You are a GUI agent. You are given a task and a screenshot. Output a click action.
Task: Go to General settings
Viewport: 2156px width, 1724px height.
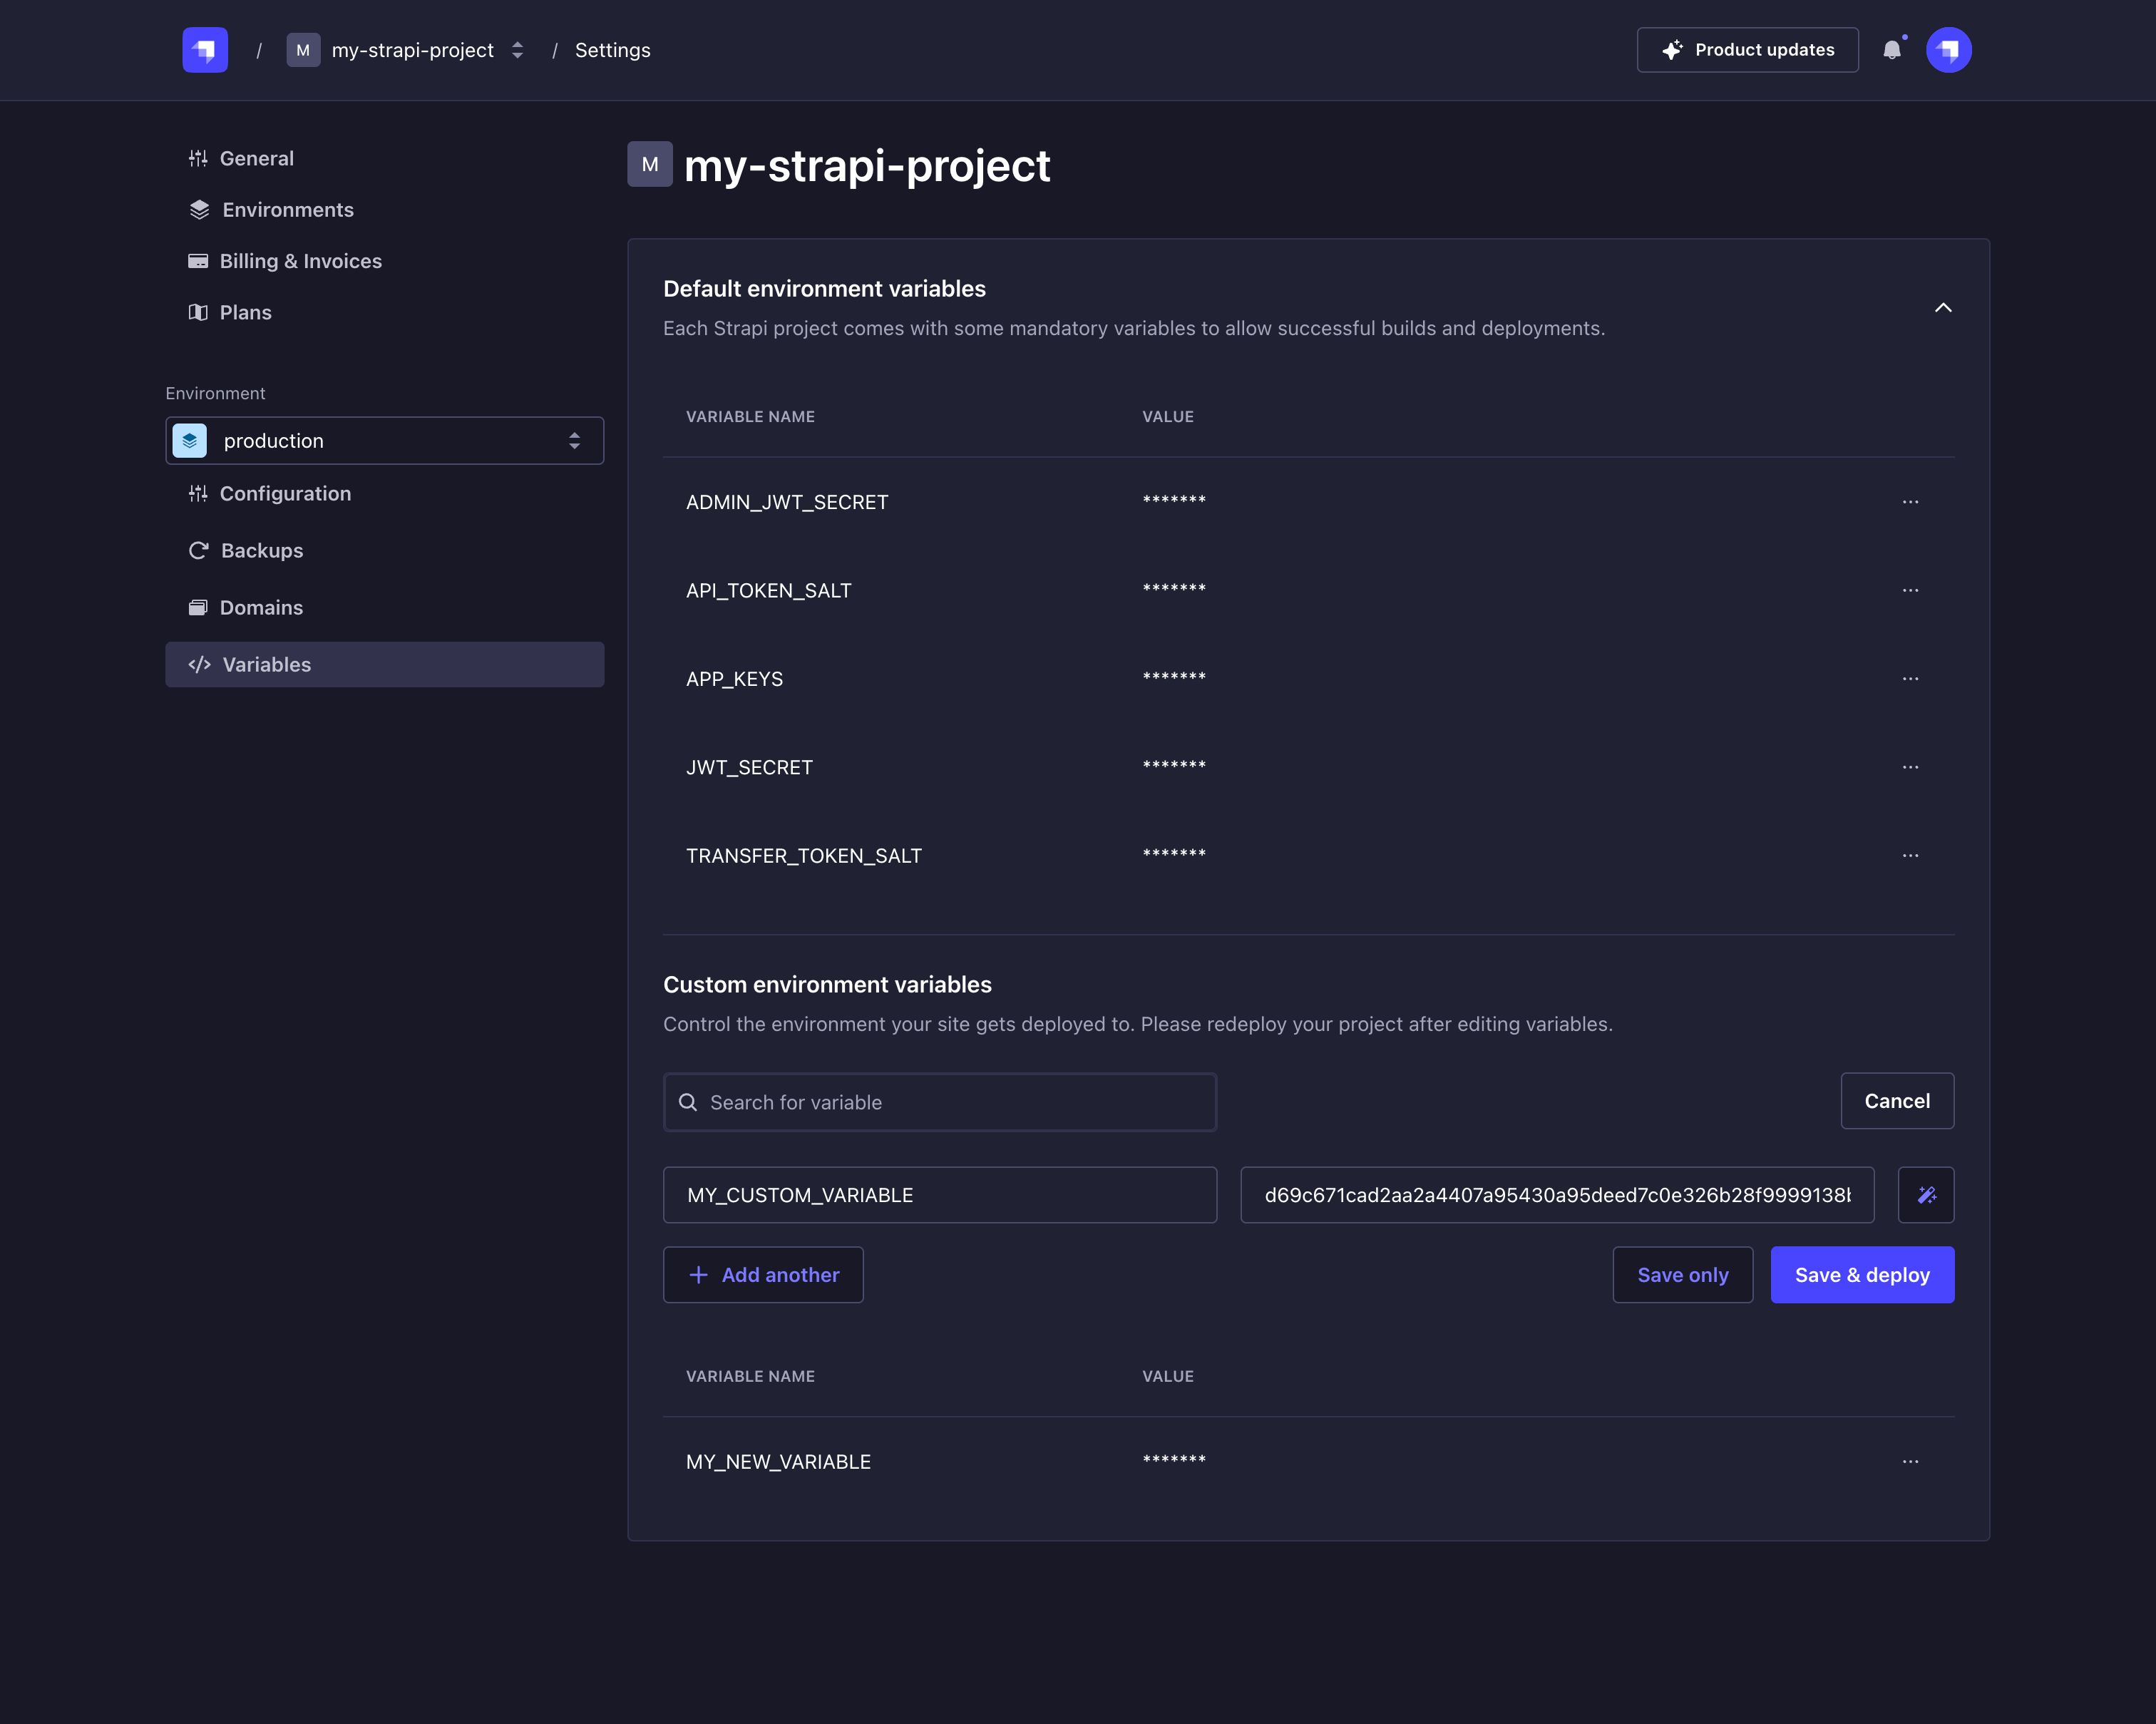(241, 158)
